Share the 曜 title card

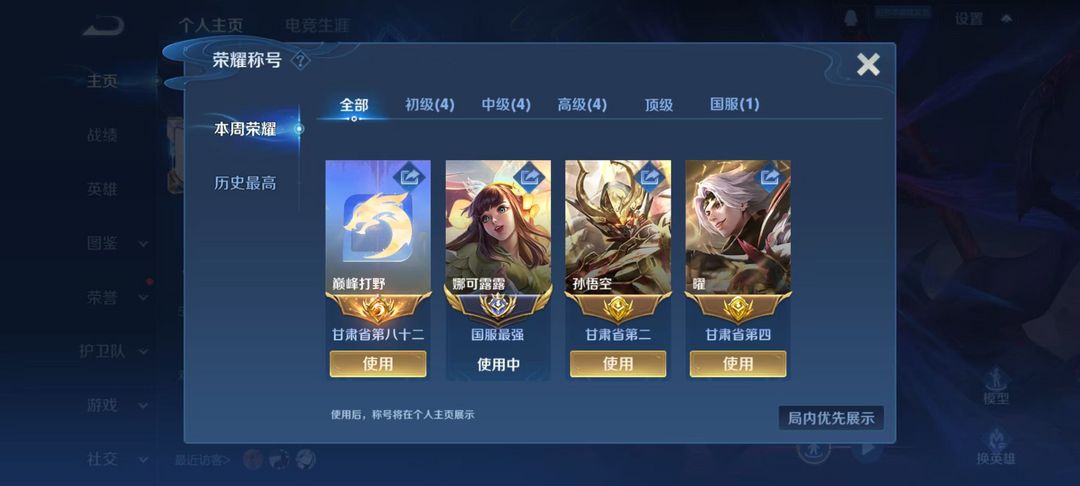(x=770, y=178)
